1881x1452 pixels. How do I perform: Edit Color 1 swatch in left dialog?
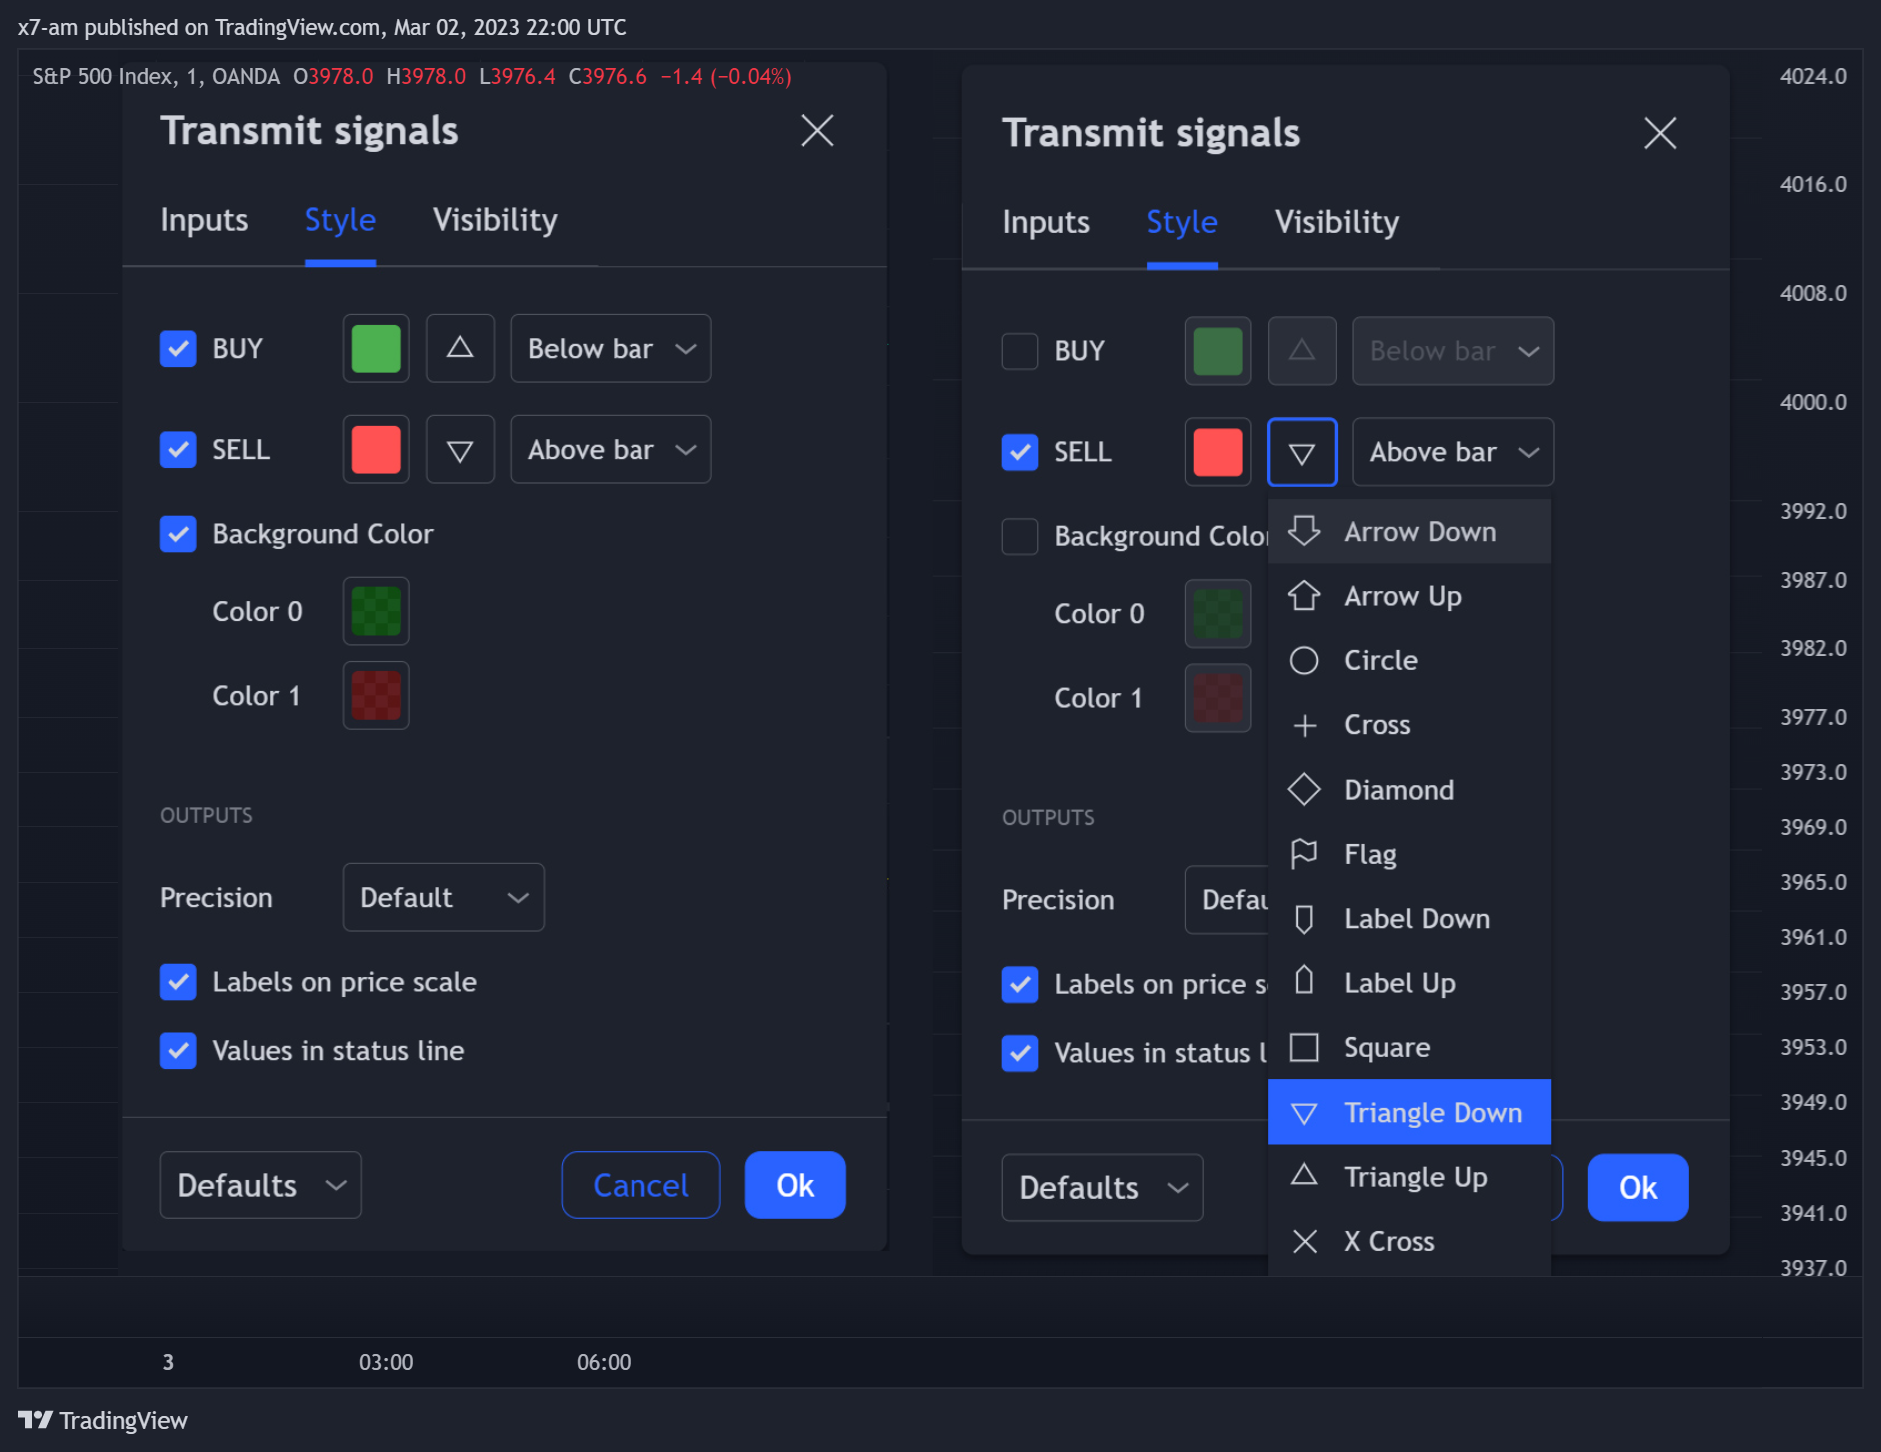[376, 695]
